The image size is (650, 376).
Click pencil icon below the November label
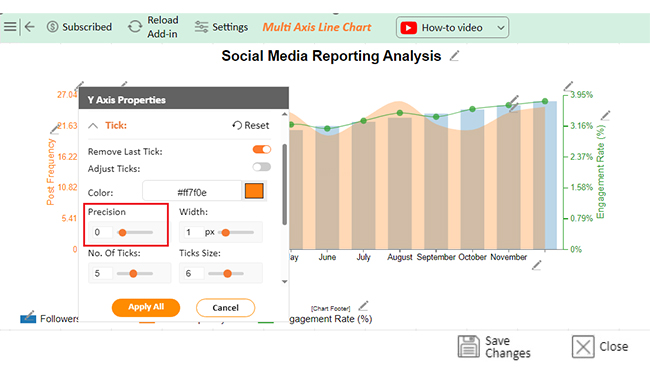[536, 265]
